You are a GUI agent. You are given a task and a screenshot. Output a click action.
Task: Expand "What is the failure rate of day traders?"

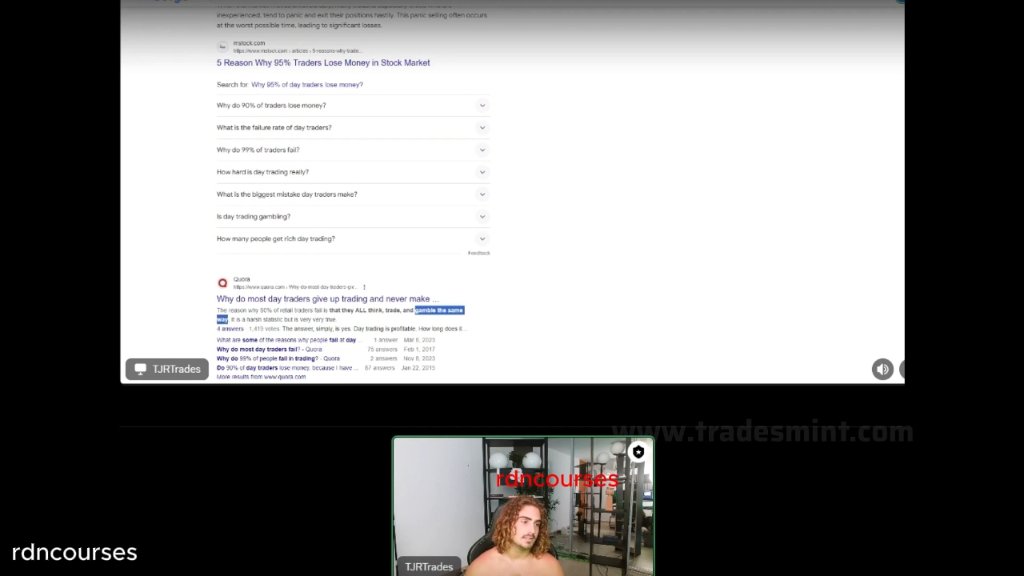click(353, 127)
